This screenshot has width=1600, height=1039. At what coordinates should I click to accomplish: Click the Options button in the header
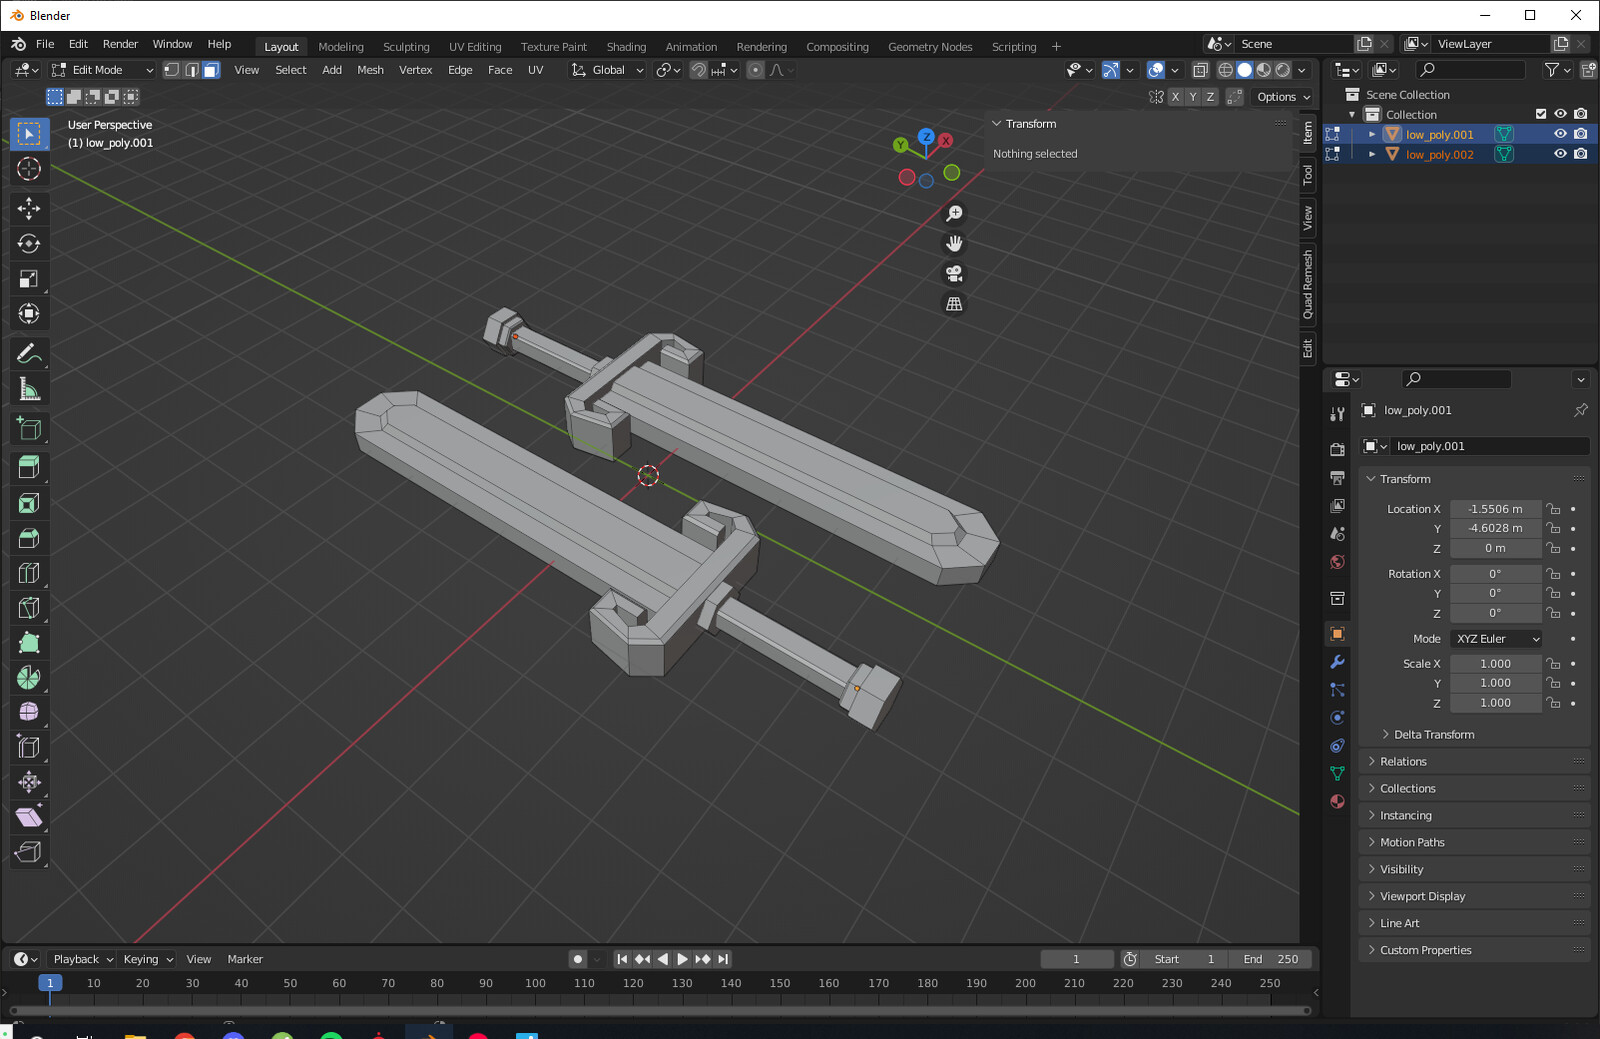1282,97
